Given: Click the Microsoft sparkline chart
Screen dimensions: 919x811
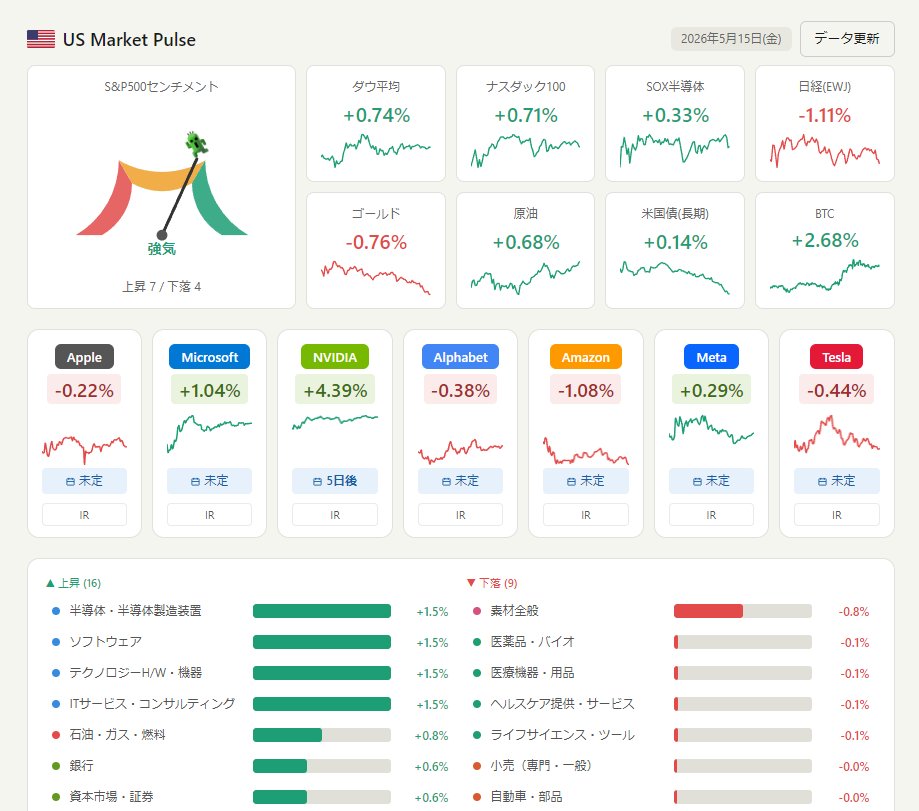Looking at the screenshot, I should [x=209, y=434].
